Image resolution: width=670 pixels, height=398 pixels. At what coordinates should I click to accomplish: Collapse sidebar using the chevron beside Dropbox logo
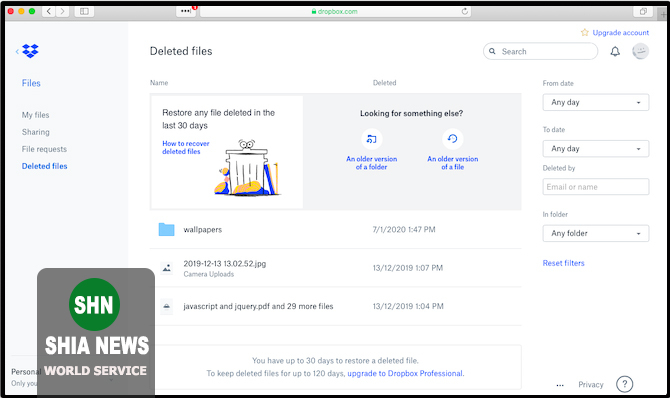coord(17,51)
